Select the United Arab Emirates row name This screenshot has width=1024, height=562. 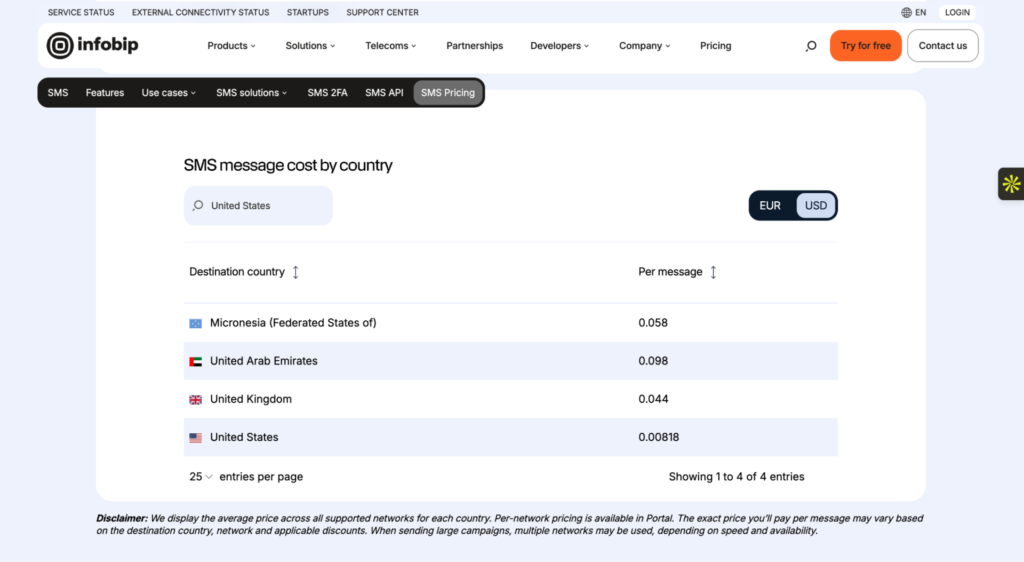click(264, 361)
